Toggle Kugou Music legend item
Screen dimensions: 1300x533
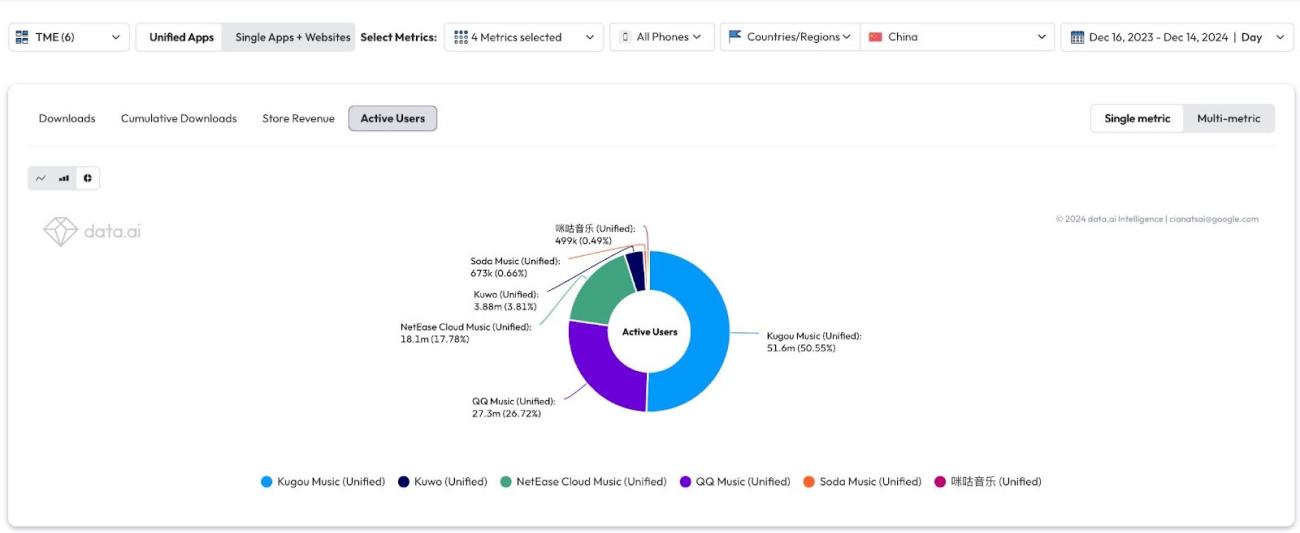[x=323, y=482]
